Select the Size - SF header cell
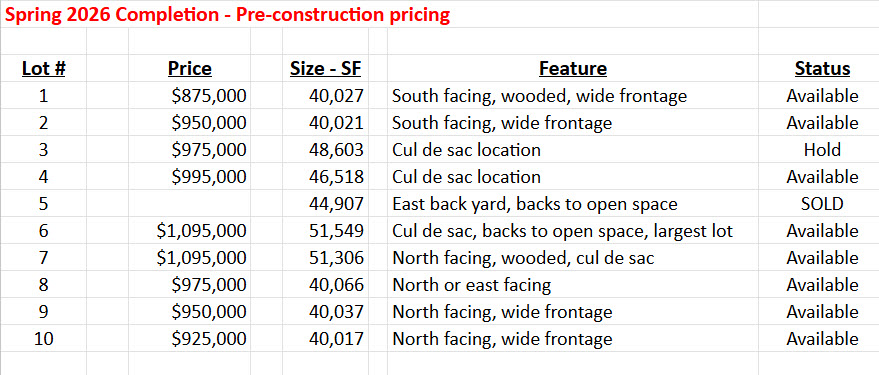This screenshot has width=879, height=375. coord(326,69)
